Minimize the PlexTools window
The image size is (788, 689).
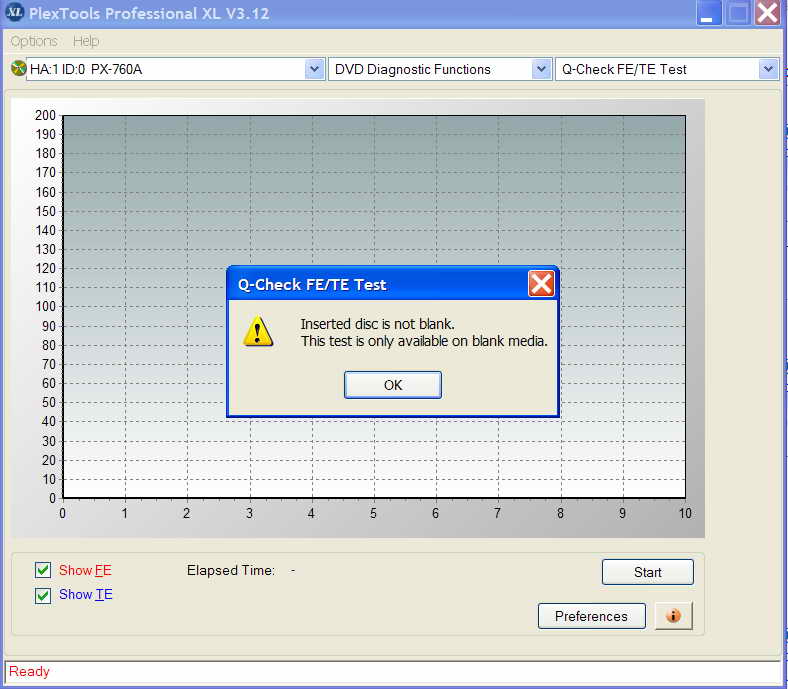point(709,13)
